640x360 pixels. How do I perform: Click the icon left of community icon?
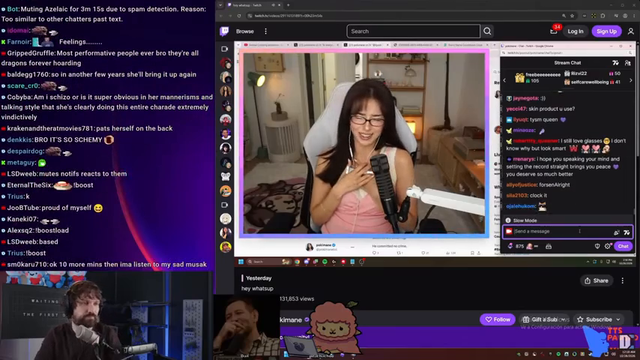615,63
